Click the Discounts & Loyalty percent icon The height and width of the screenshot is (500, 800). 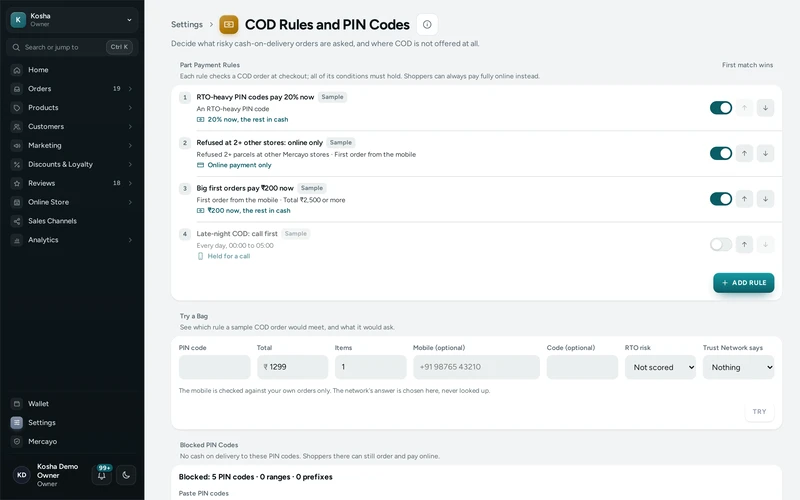17,164
